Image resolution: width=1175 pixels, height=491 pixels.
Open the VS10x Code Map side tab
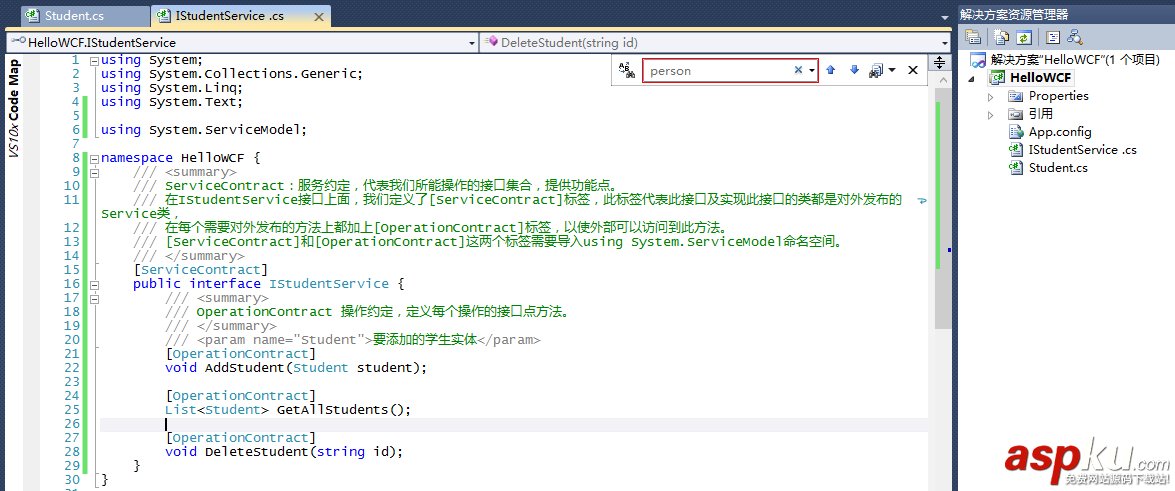[13, 108]
